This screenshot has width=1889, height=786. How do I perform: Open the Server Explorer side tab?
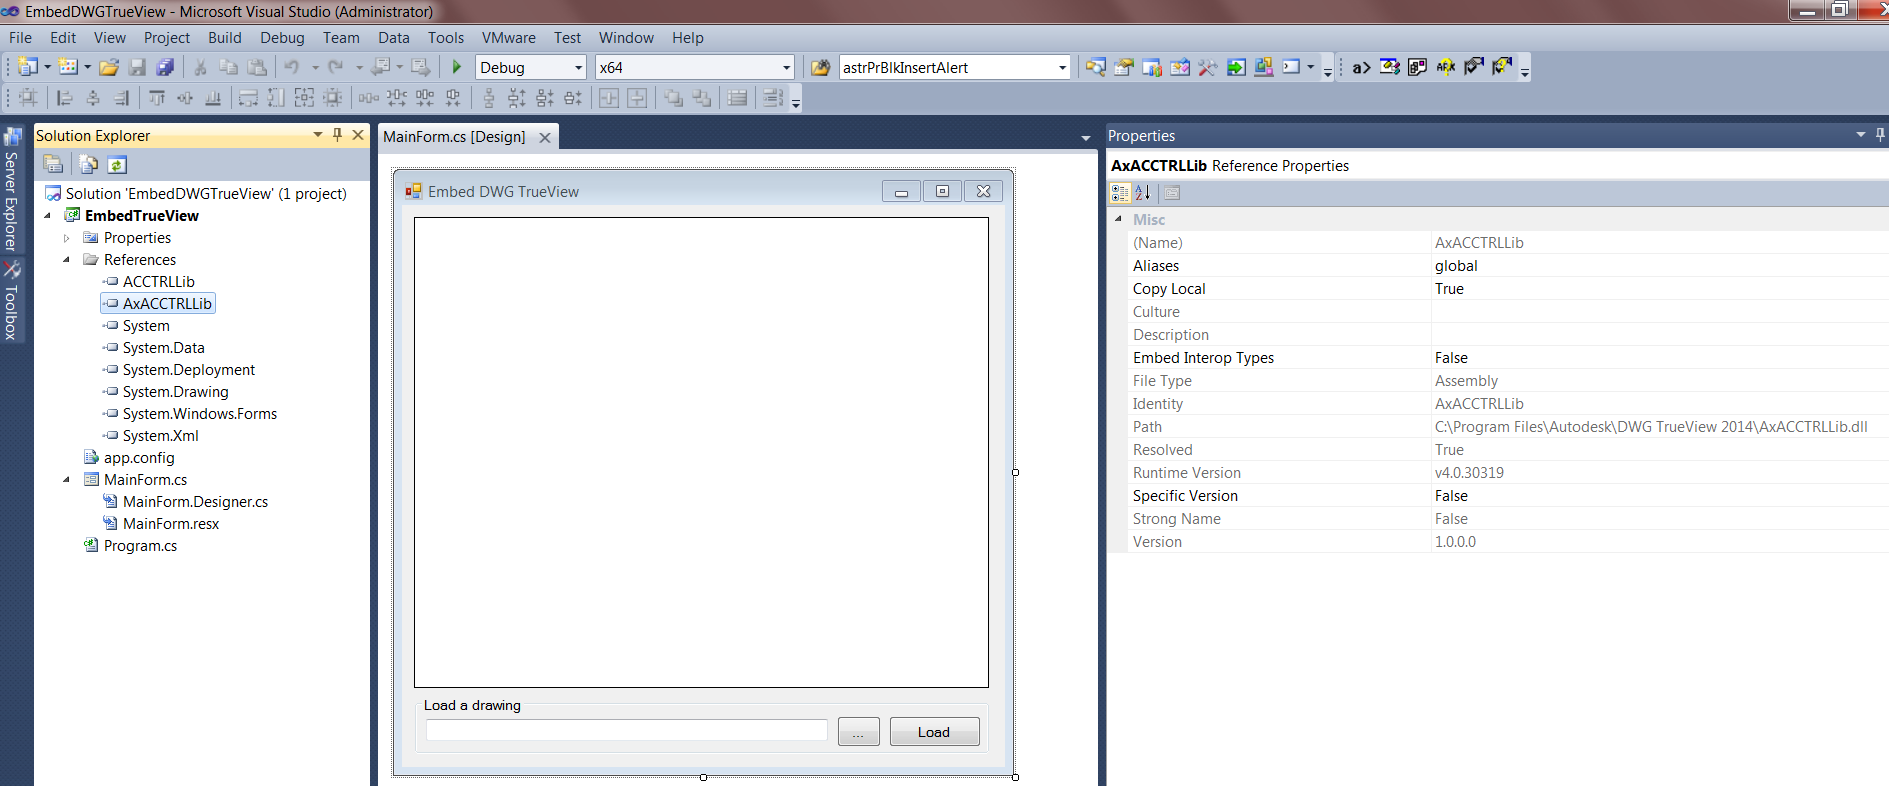12,189
